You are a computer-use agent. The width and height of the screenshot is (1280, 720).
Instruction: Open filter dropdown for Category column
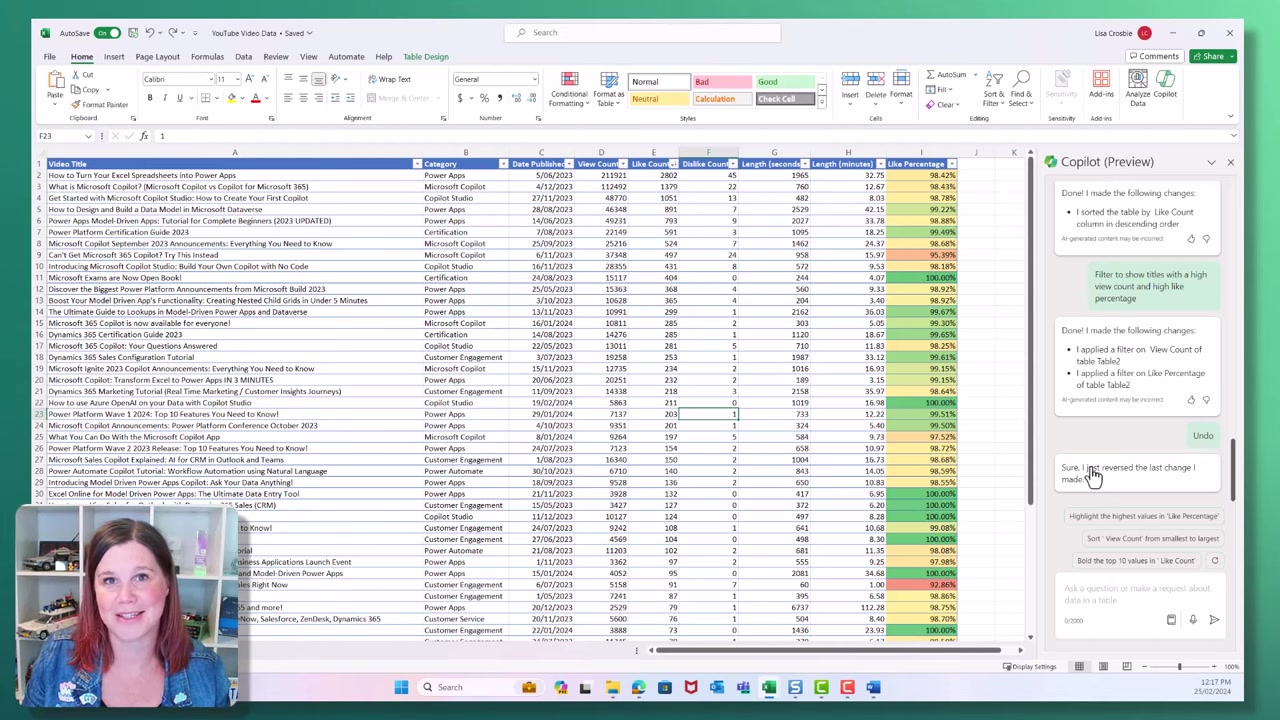point(504,164)
